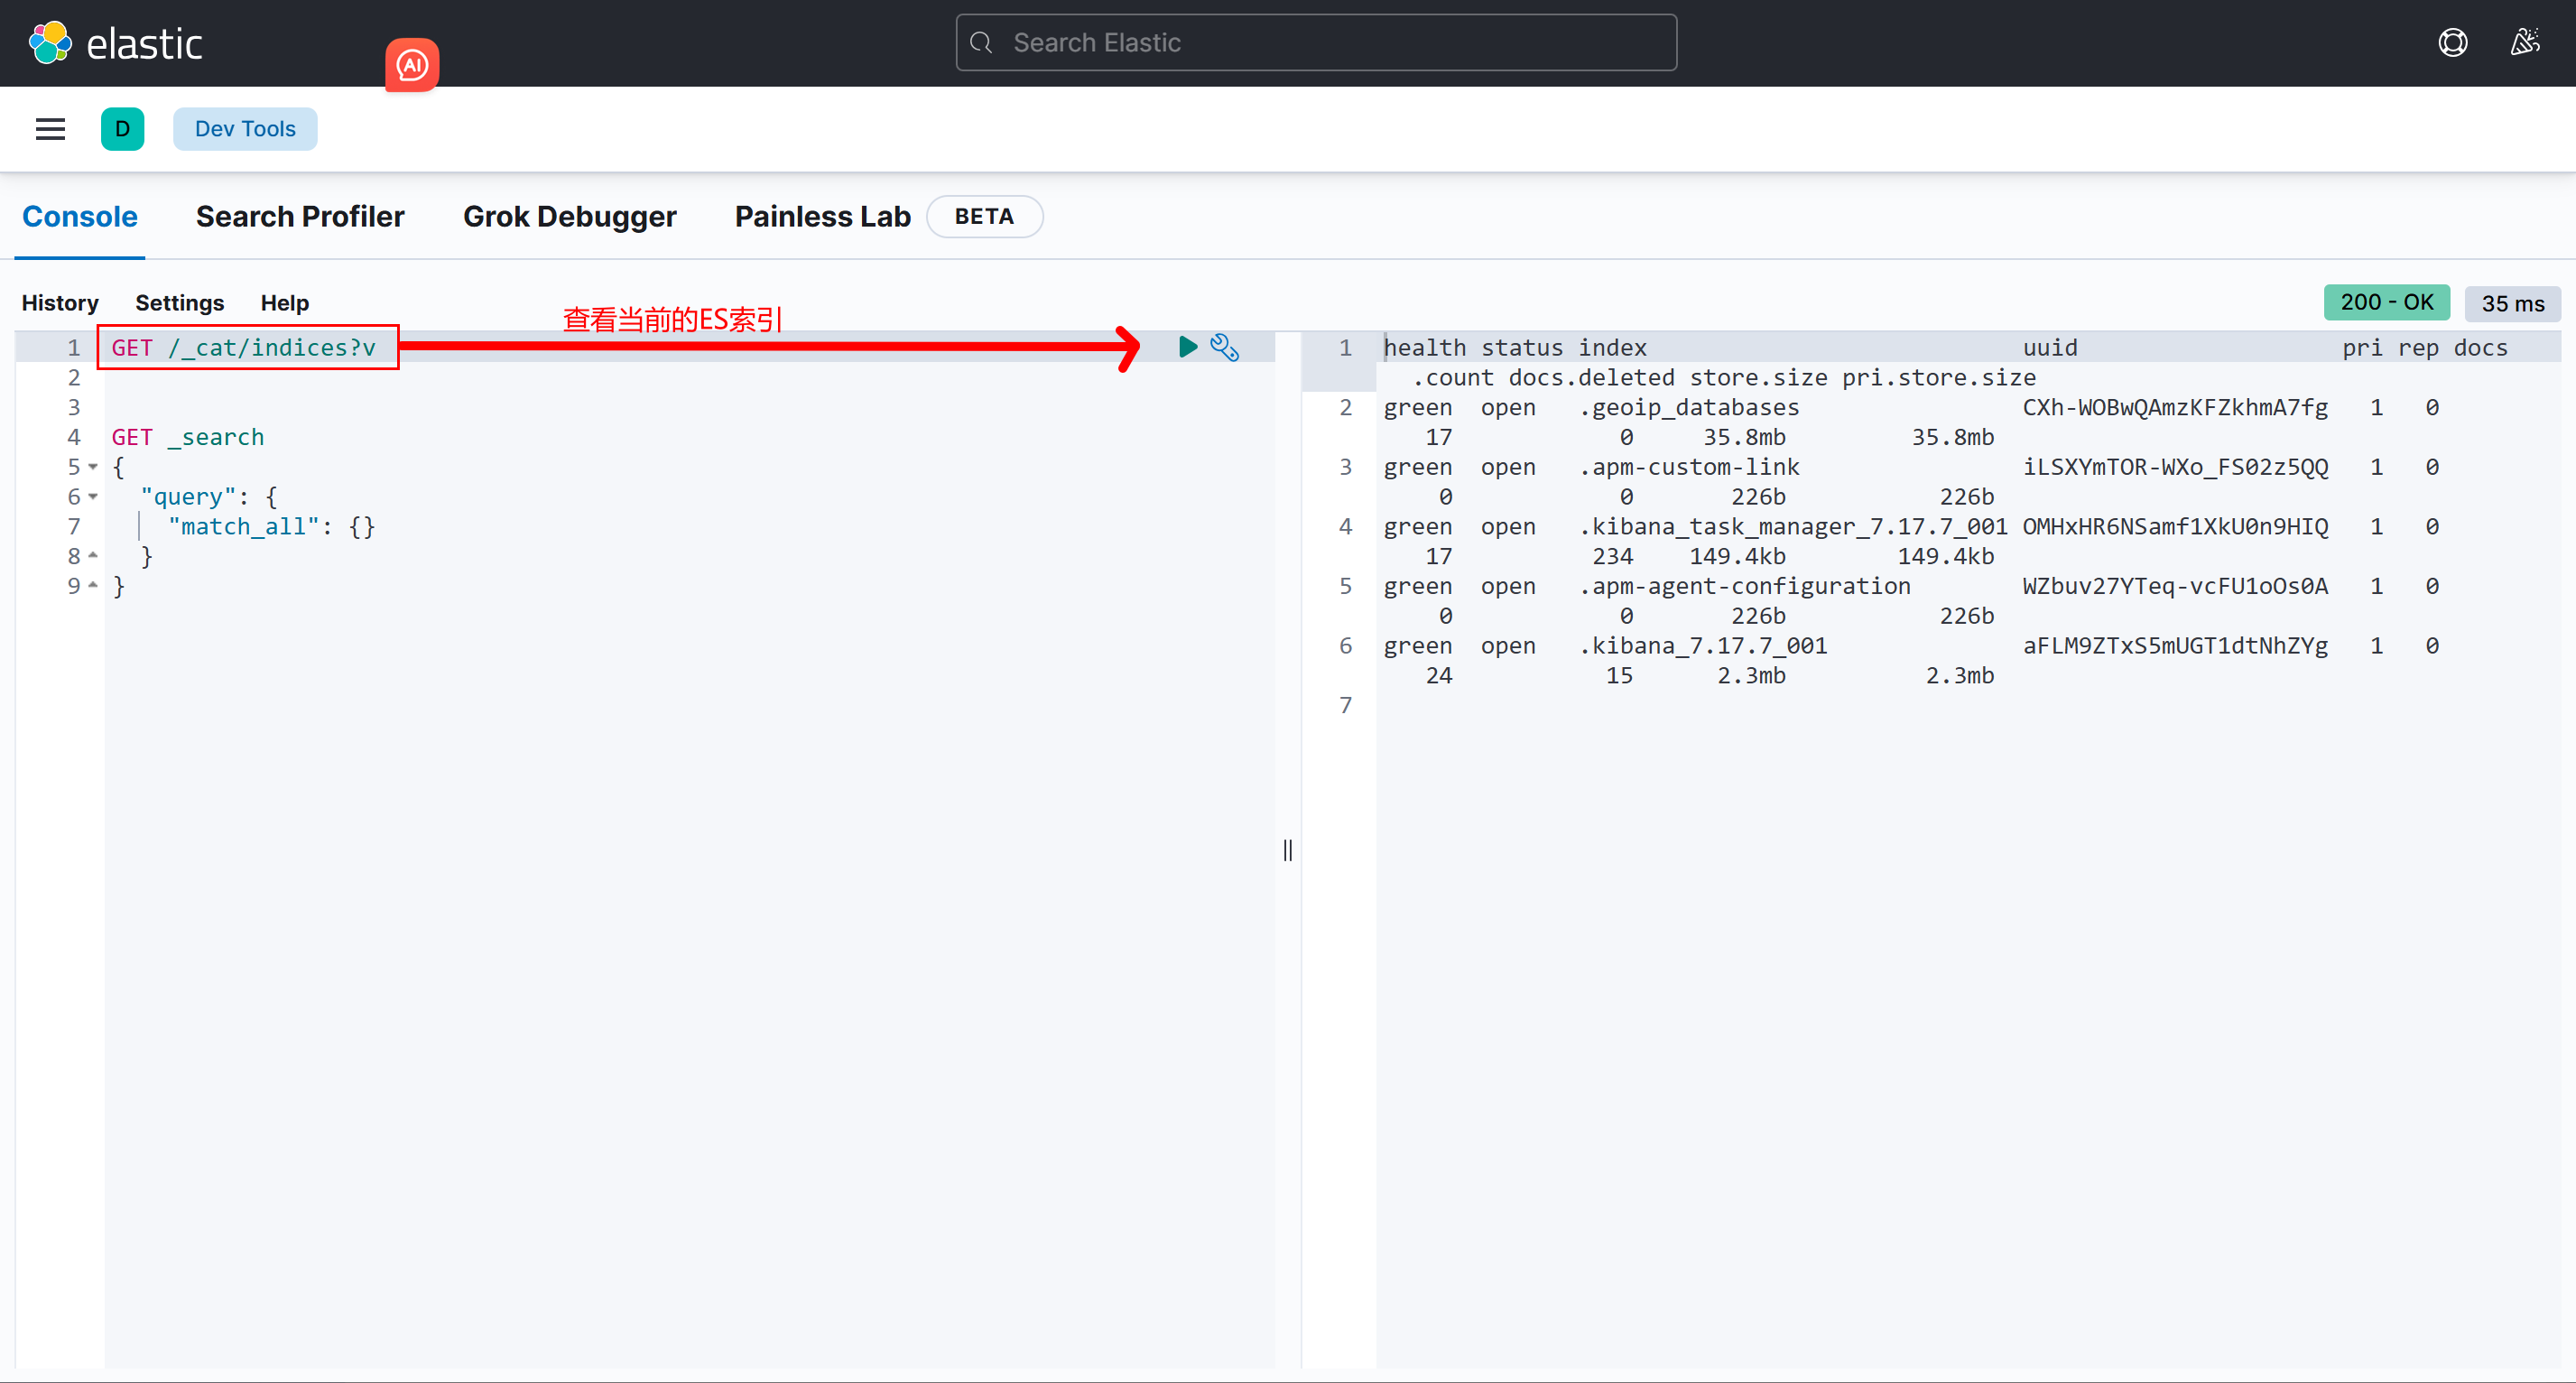This screenshot has width=2576, height=1383.
Task: Open the newsfeed celebration icon
Action: point(2525,43)
